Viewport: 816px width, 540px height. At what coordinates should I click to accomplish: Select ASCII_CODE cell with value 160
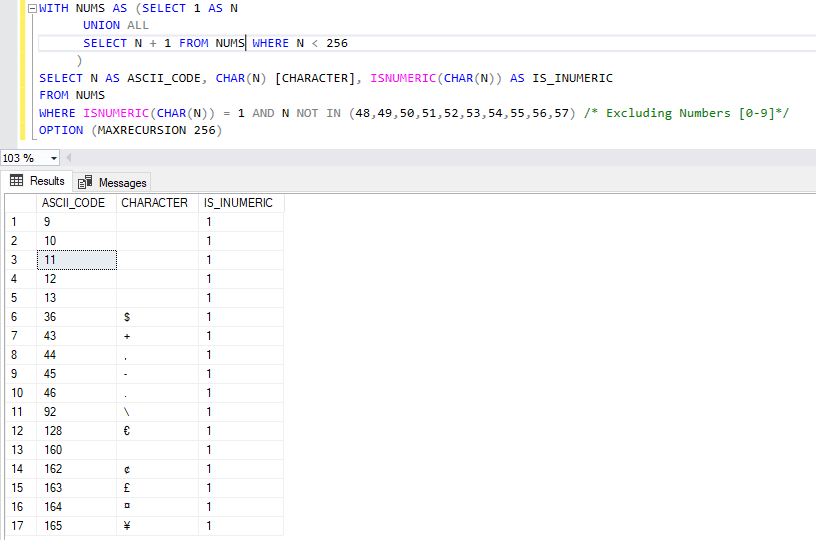(x=76, y=450)
